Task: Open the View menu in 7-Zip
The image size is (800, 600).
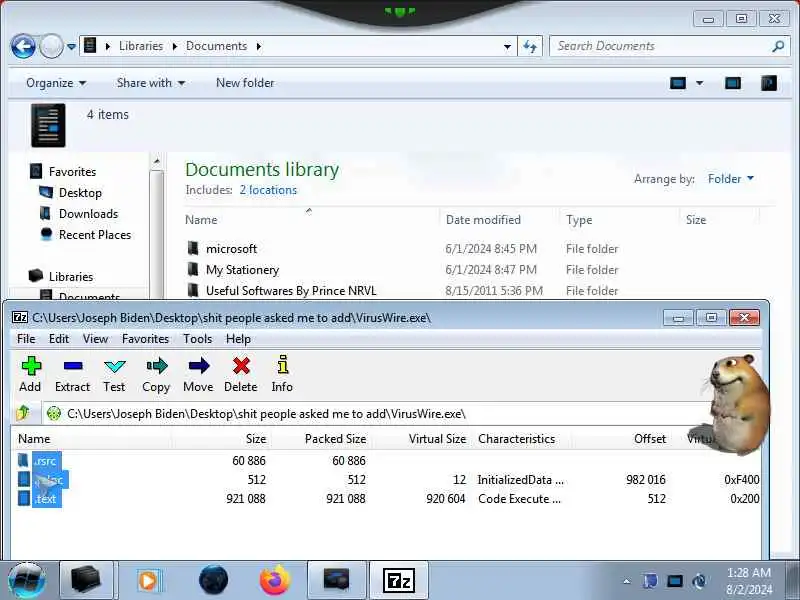Action: (95, 339)
